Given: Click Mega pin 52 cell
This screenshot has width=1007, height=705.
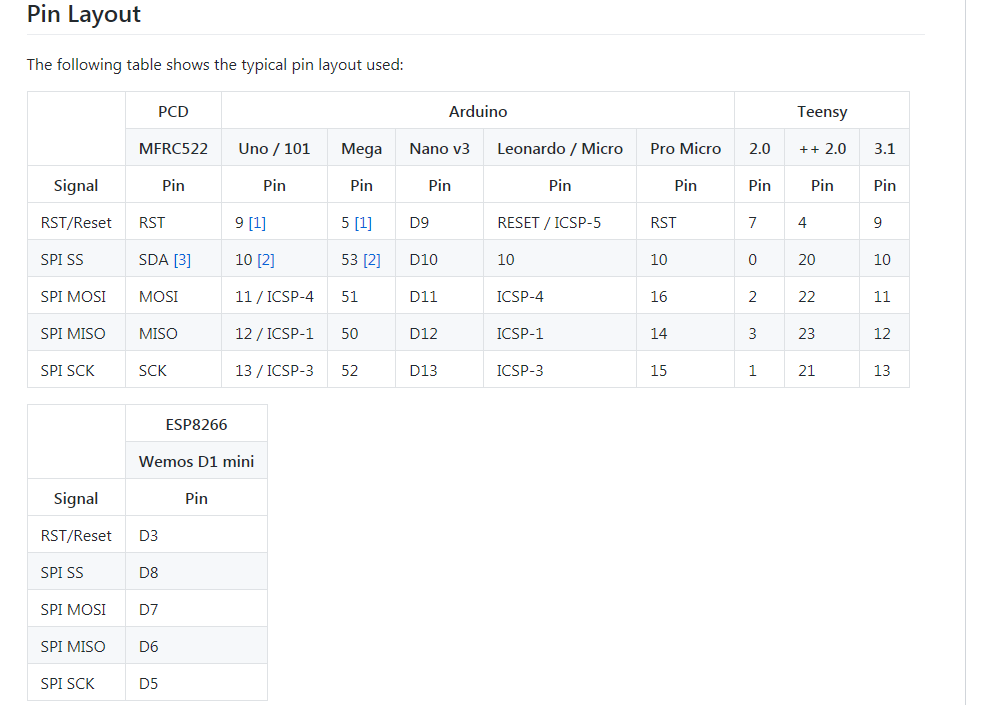Looking at the screenshot, I should pyautogui.click(x=362, y=371).
